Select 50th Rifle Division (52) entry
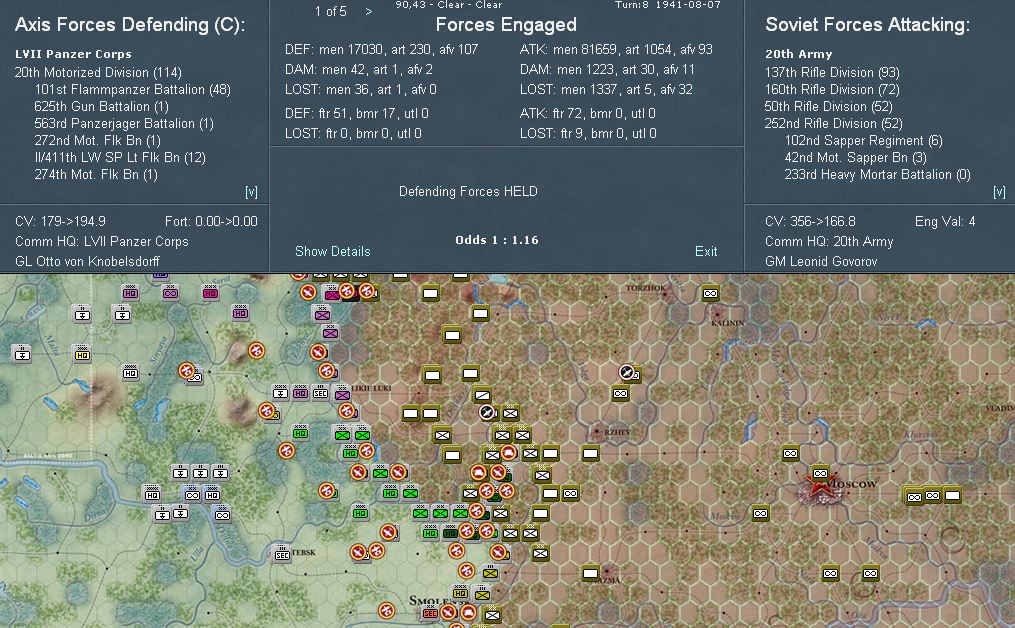 pos(829,106)
